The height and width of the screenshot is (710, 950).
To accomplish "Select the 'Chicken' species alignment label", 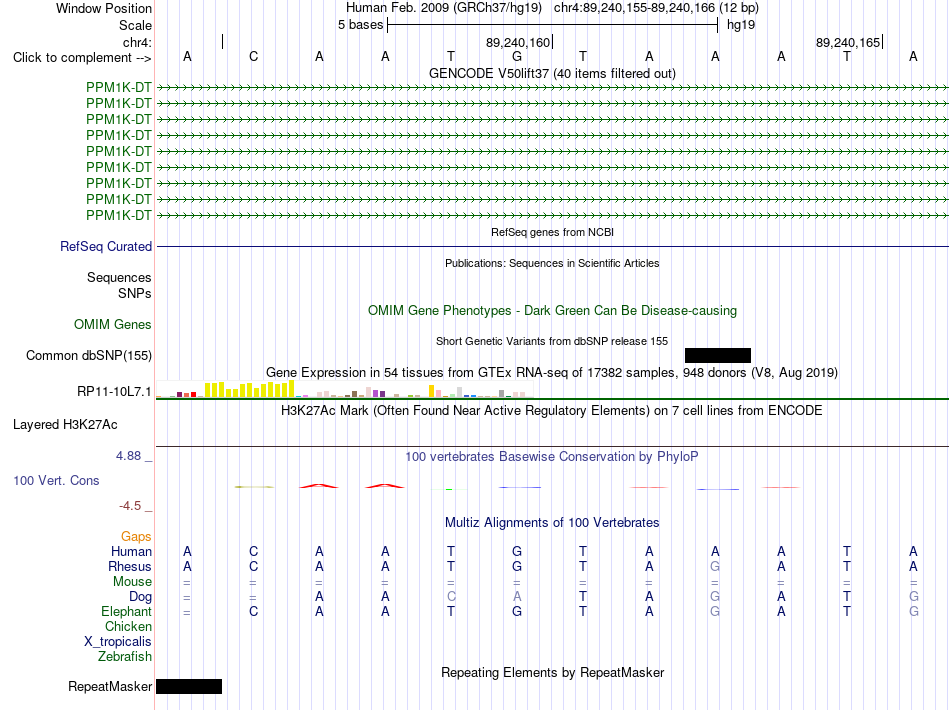I will (x=128, y=626).
